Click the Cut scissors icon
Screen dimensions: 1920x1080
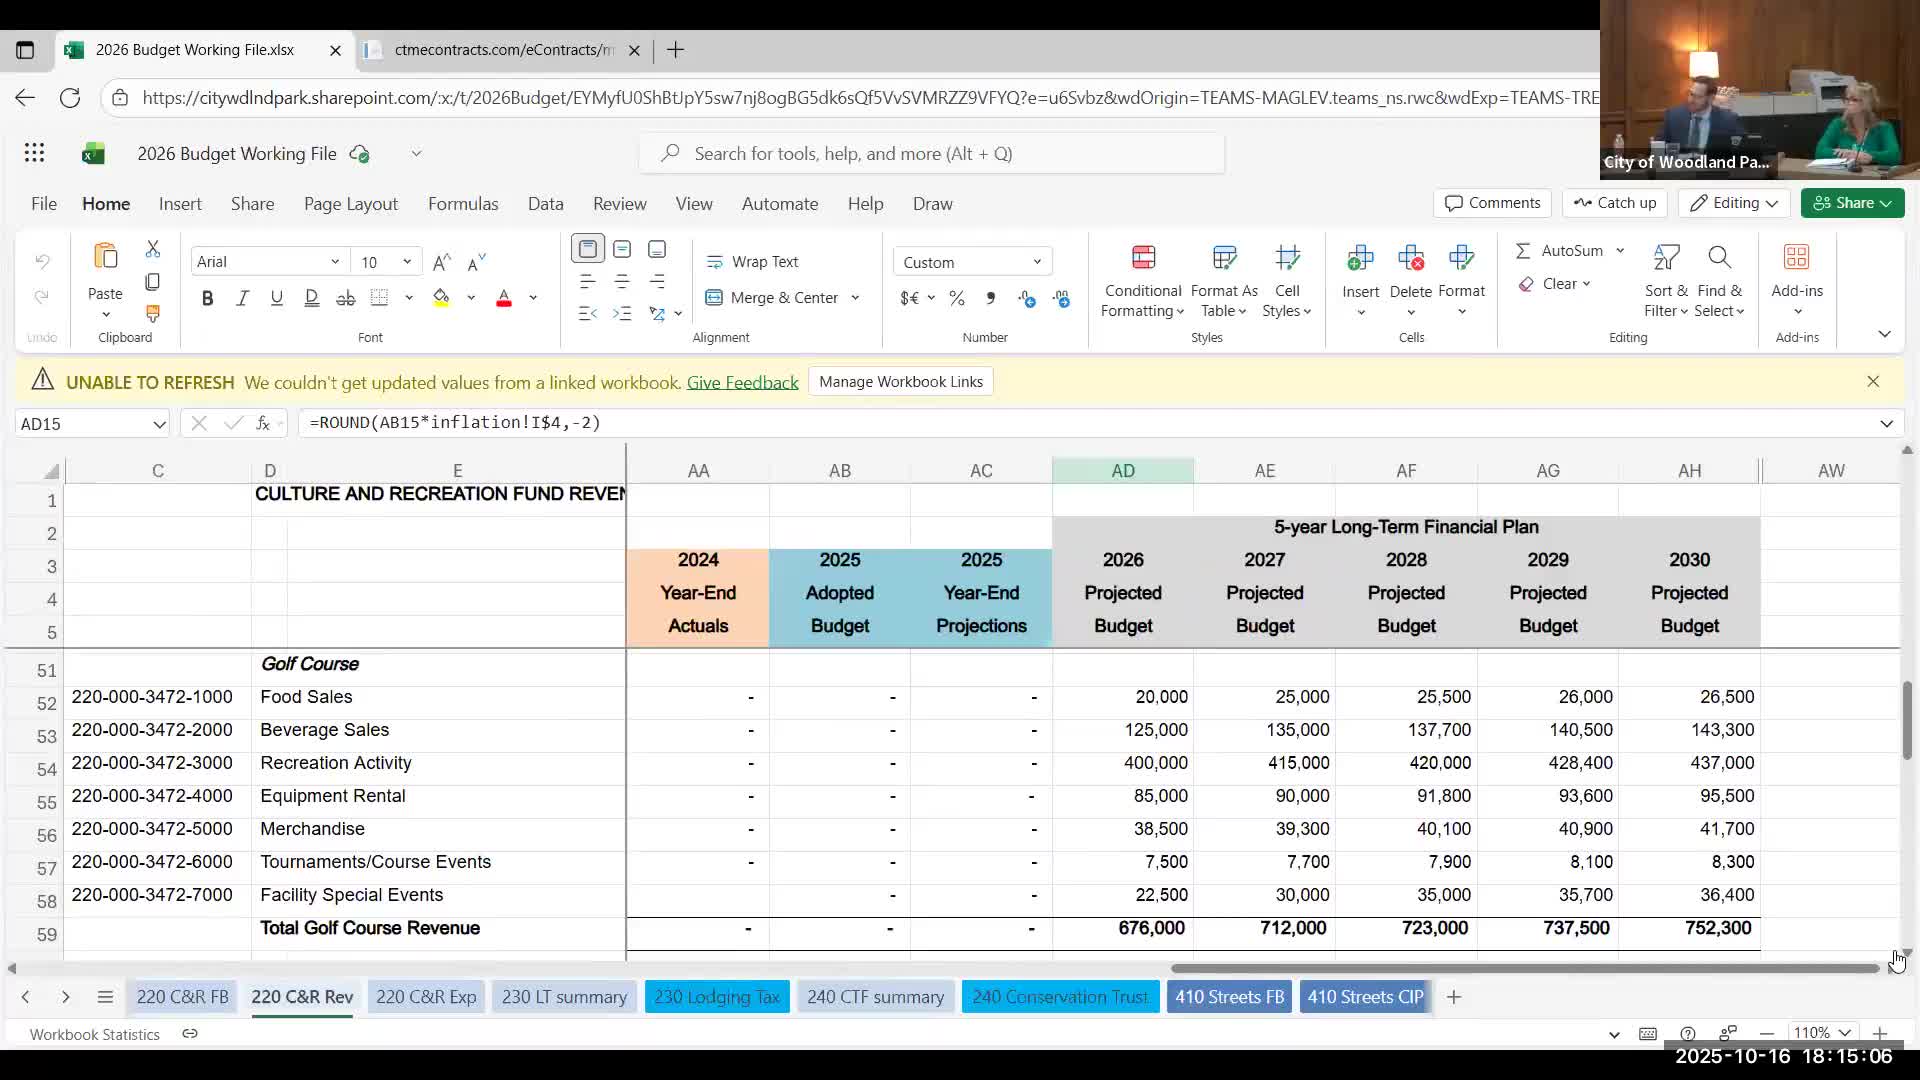tap(152, 249)
